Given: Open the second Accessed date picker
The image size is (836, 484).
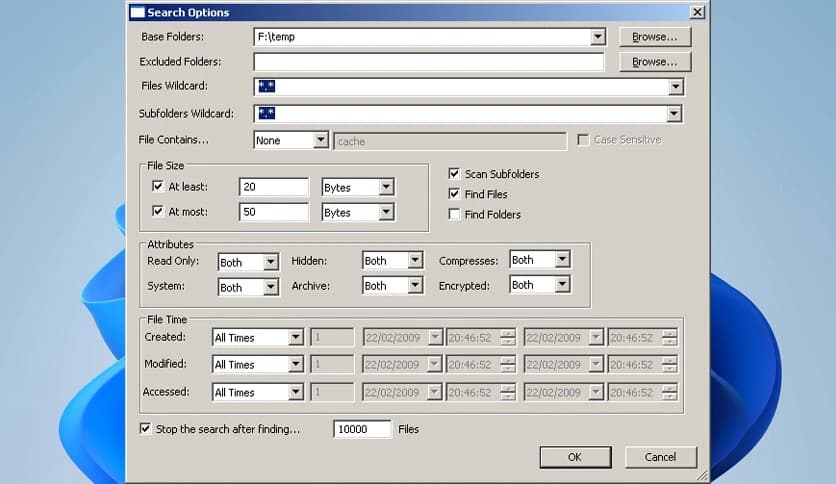Looking at the screenshot, I should (596, 392).
